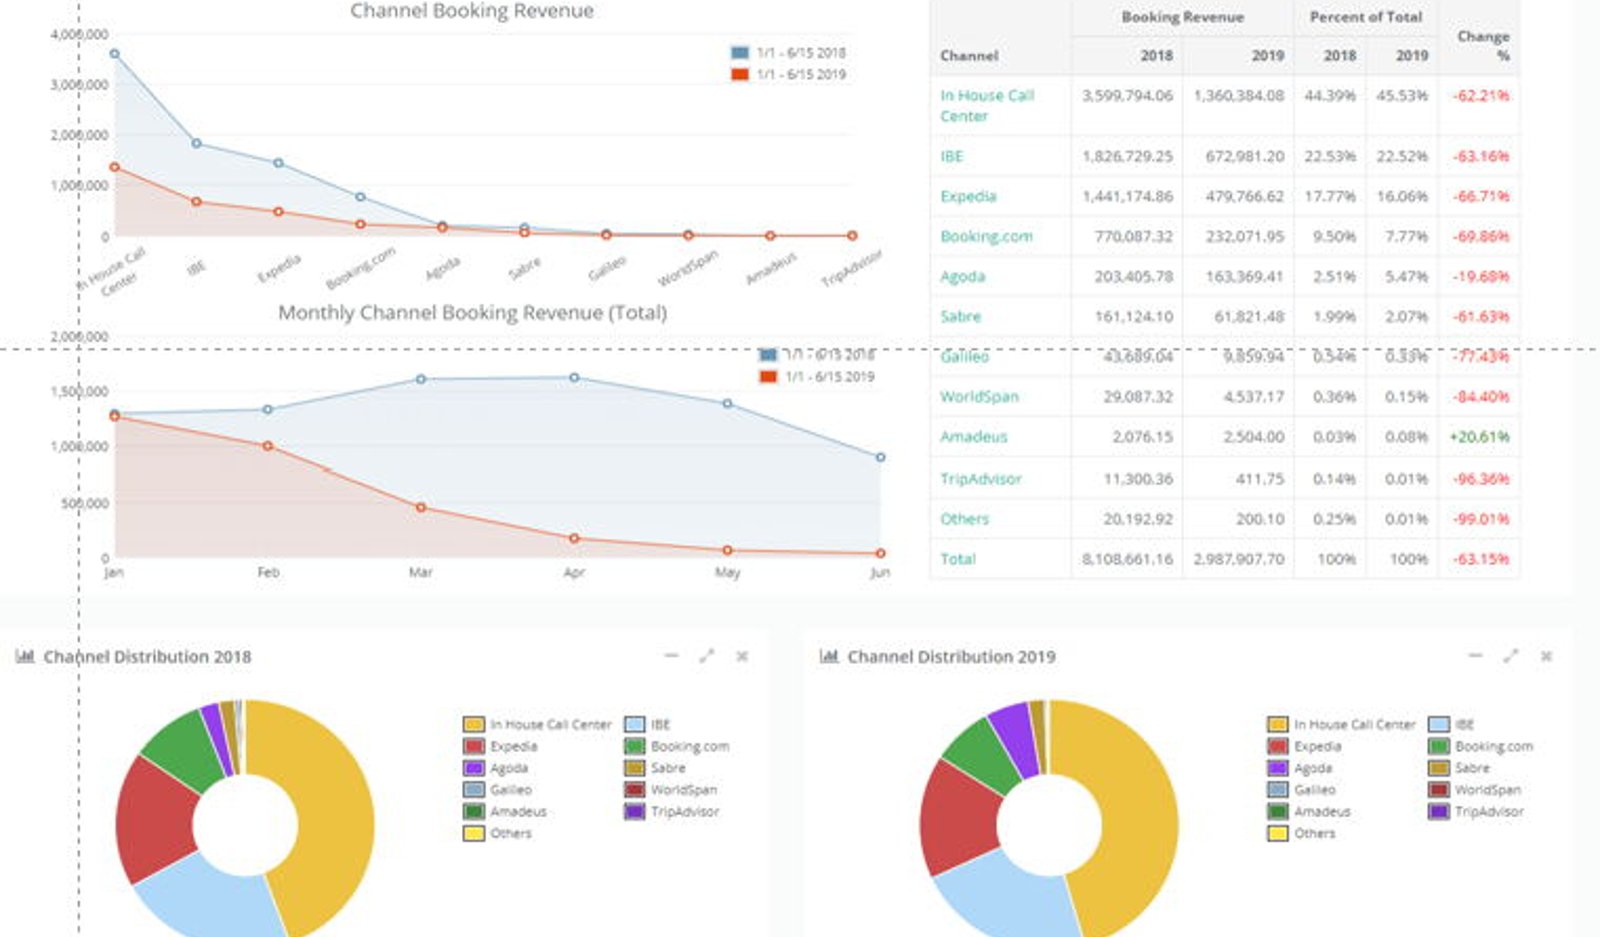Image resolution: width=1600 pixels, height=937 pixels.
Task: Toggle Sabre in 2018 distribution legend
Action: pos(655,768)
